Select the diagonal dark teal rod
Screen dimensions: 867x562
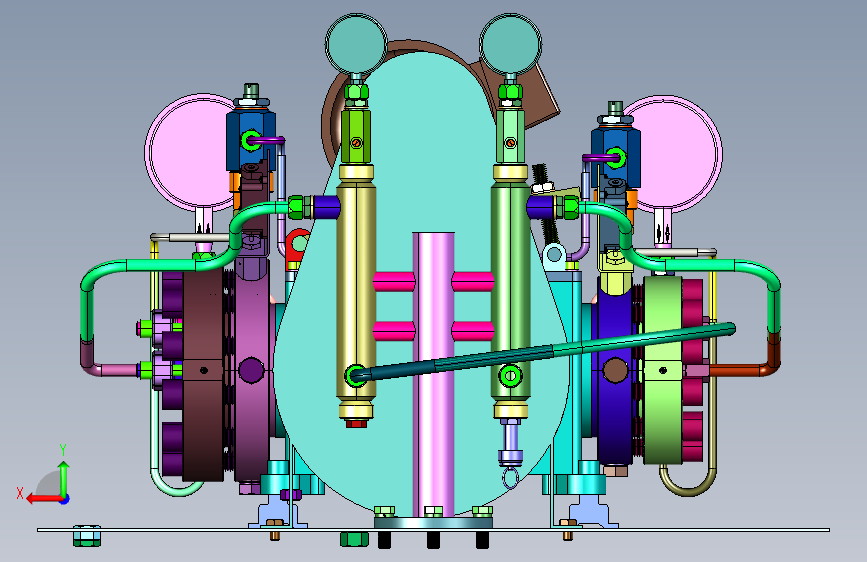545,352
